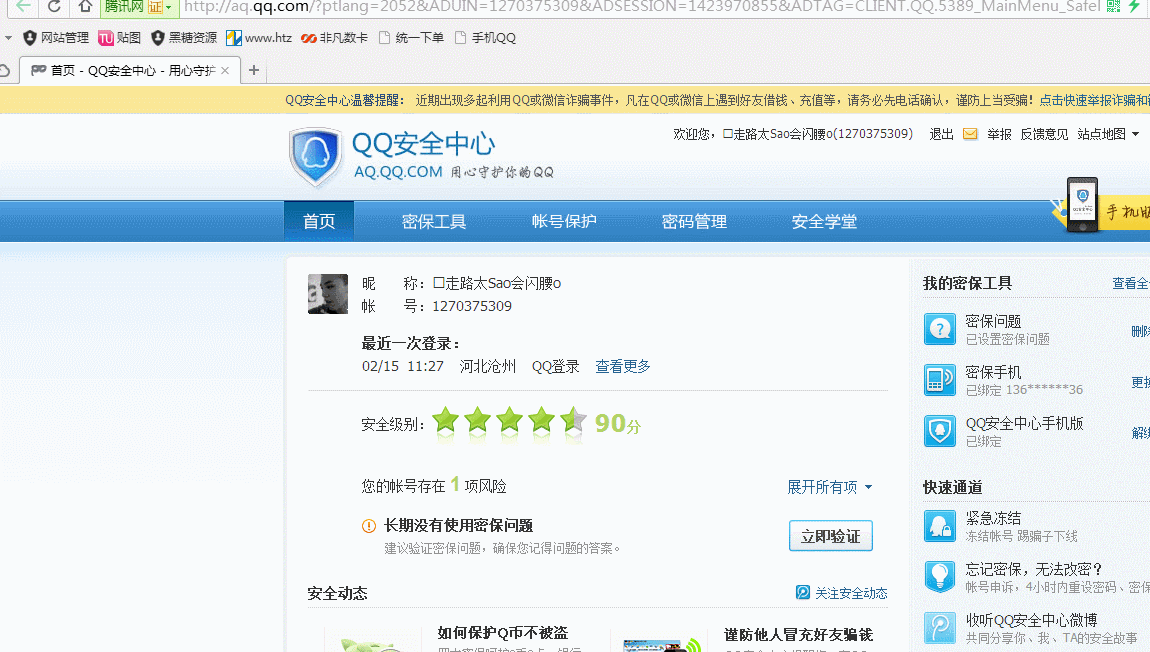Open the 如何保护Q币不被盗 article
The height and width of the screenshot is (652, 1150).
pyautogui.click(x=502, y=633)
